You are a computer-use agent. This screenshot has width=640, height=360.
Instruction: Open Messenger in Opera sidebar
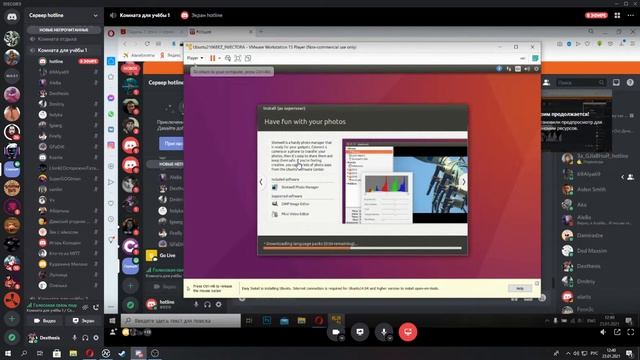tap(111, 98)
